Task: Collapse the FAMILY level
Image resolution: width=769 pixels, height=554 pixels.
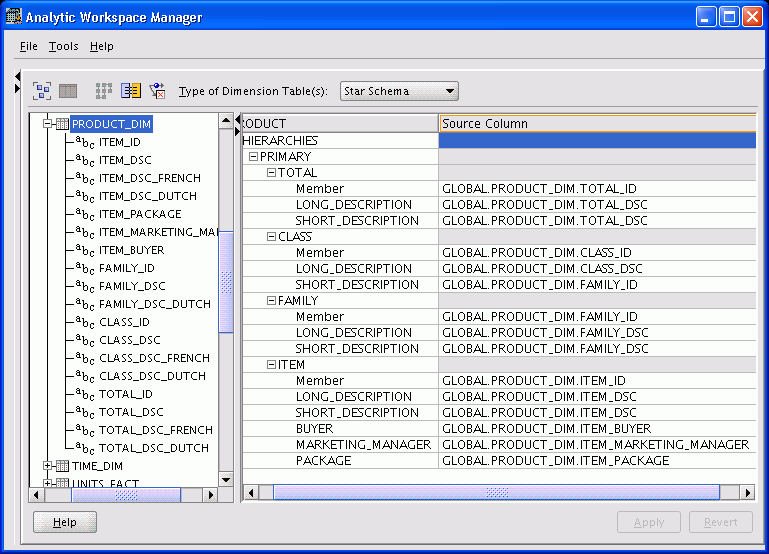Action: click(x=271, y=301)
